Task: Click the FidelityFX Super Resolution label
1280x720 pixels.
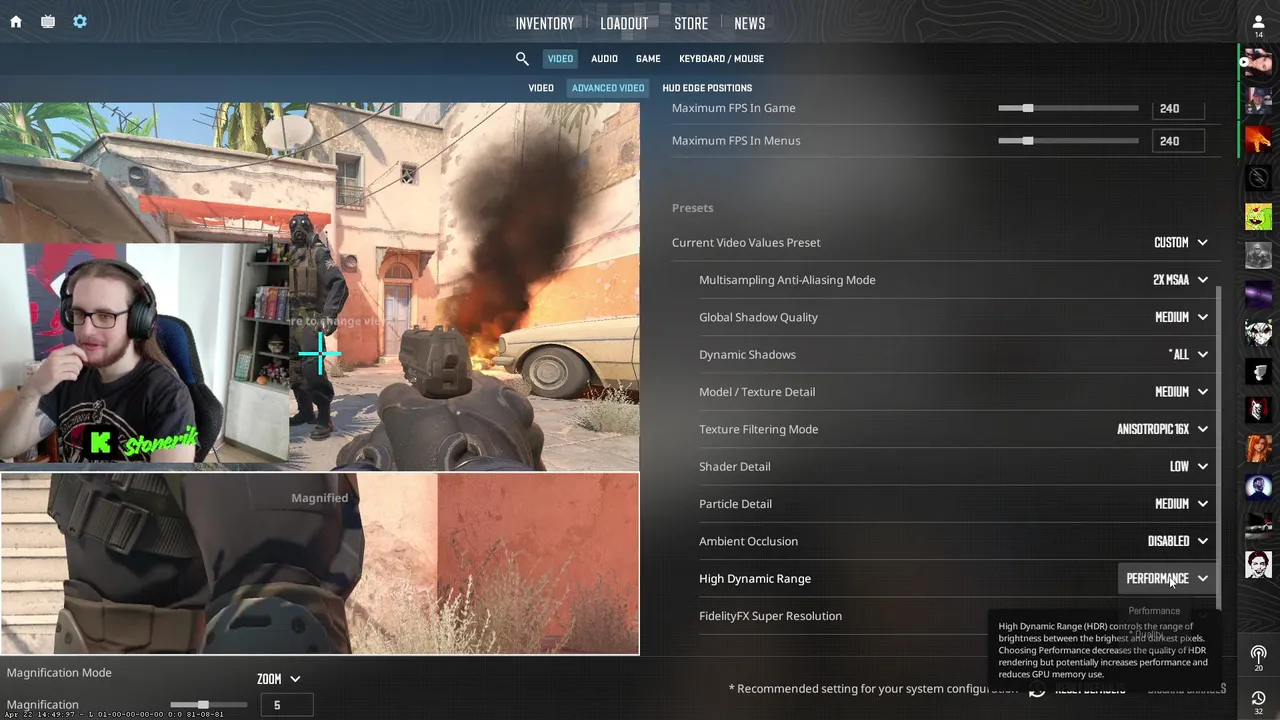Action: (770, 616)
